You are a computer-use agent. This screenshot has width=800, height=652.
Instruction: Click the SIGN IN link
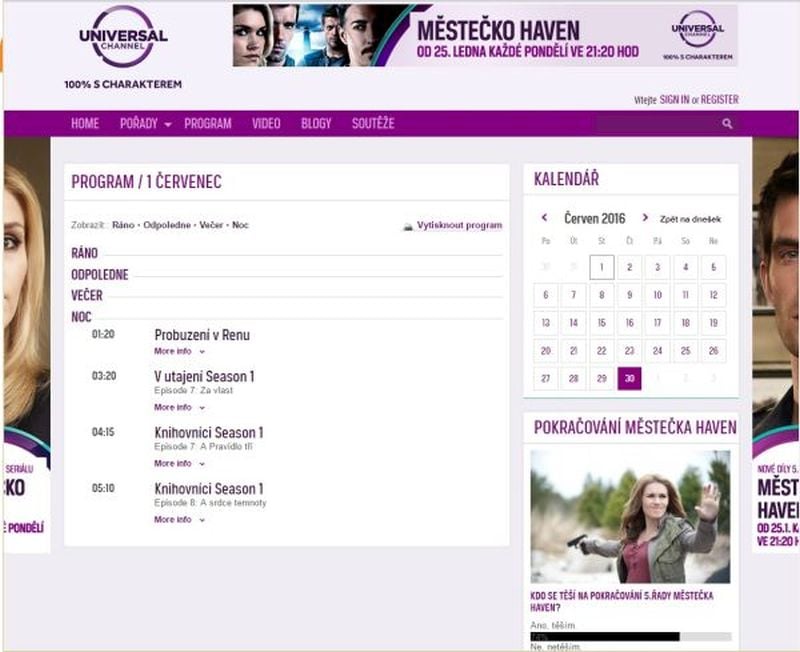(x=674, y=99)
